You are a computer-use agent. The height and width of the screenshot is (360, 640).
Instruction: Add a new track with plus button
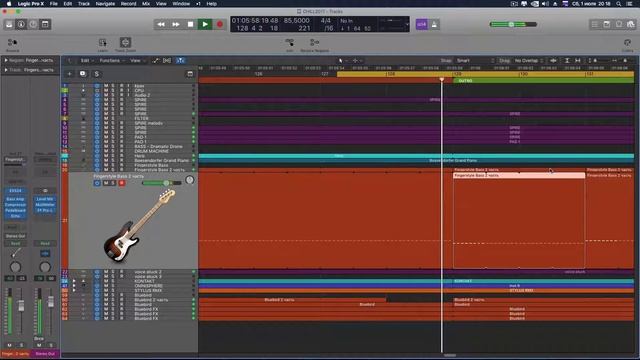pyautogui.click(x=69, y=74)
